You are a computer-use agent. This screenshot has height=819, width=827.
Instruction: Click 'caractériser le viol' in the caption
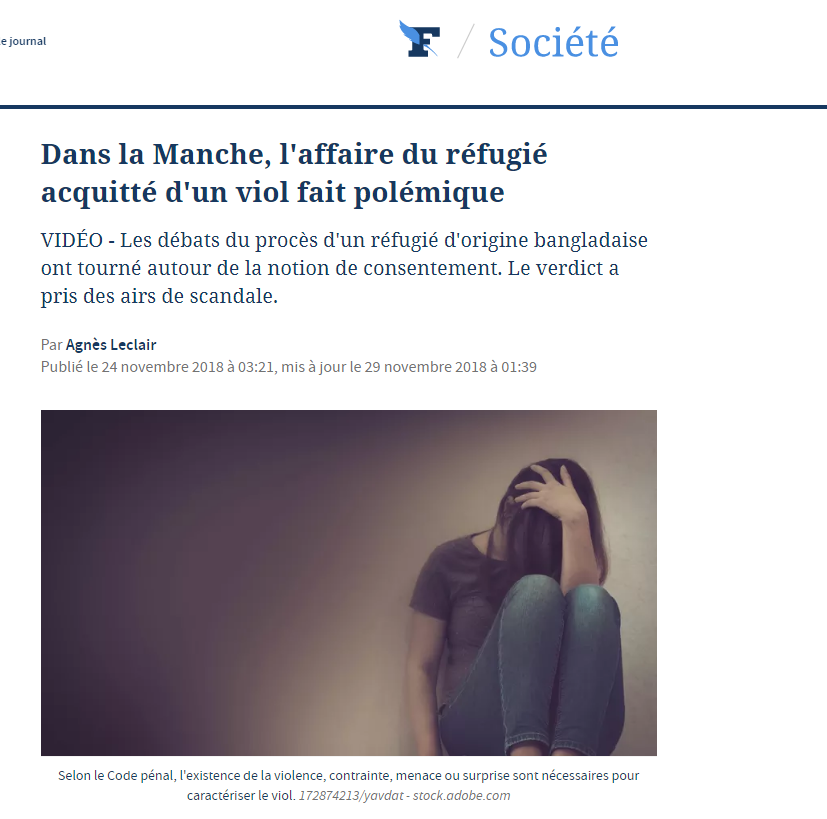tap(241, 796)
